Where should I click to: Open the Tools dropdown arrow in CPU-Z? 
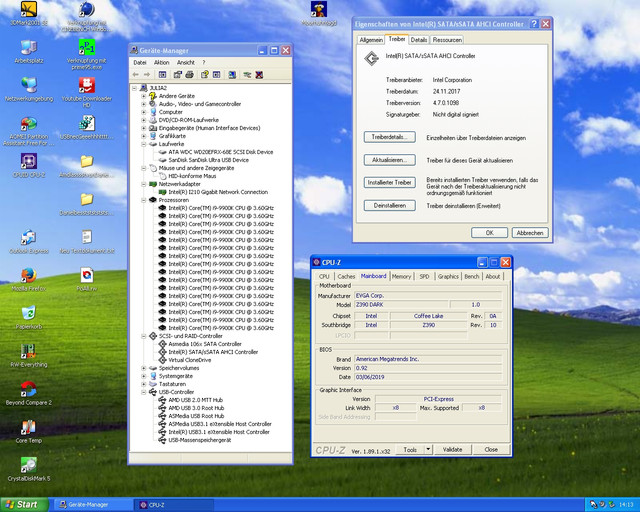(x=428, y=450)
